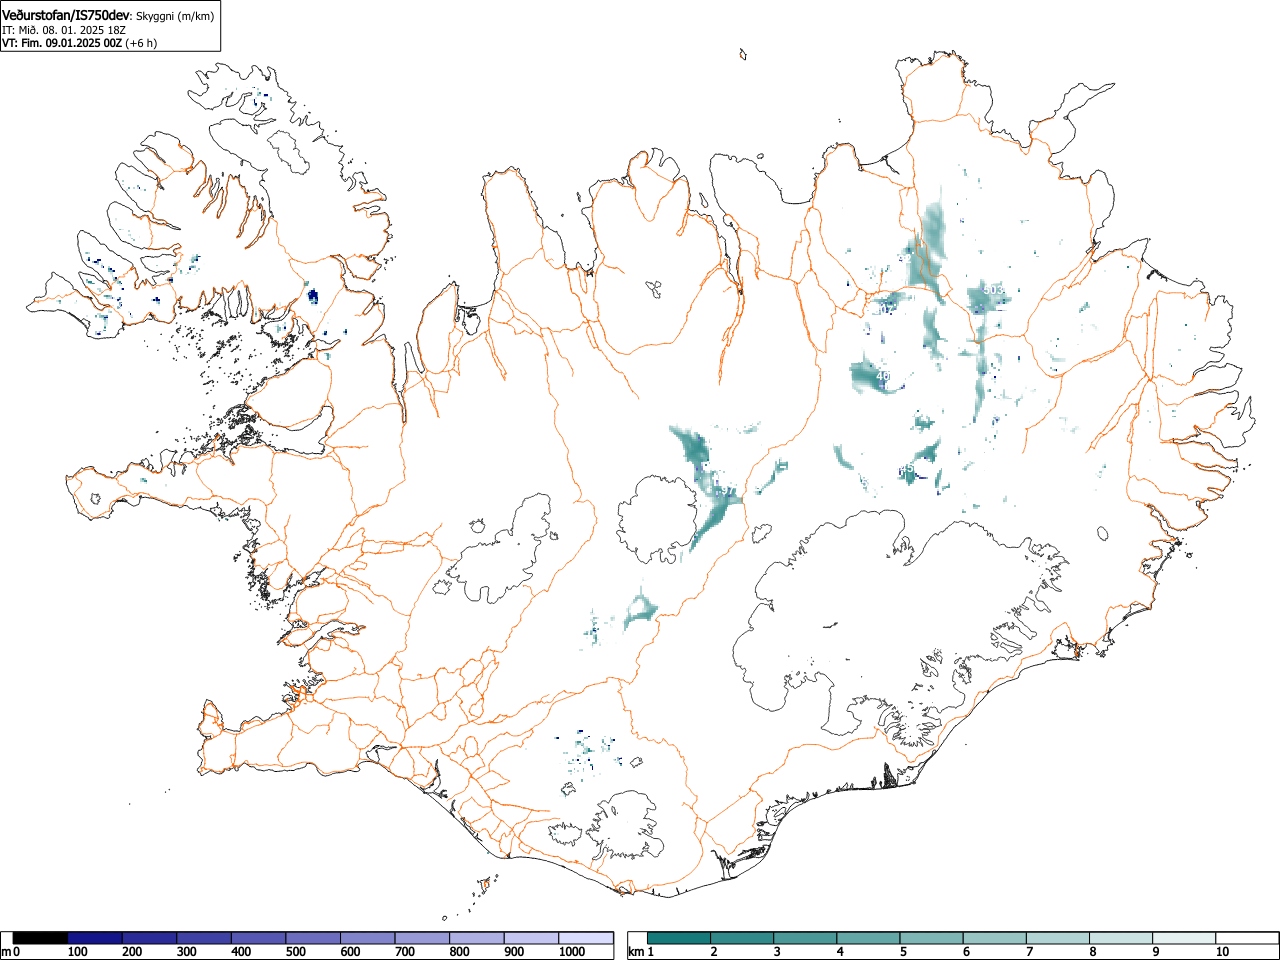The width and height of the screenshot is (1280, 960).
Task: Click the 'Skyggni (m/km)' parameter label
Action: [175, 15]
